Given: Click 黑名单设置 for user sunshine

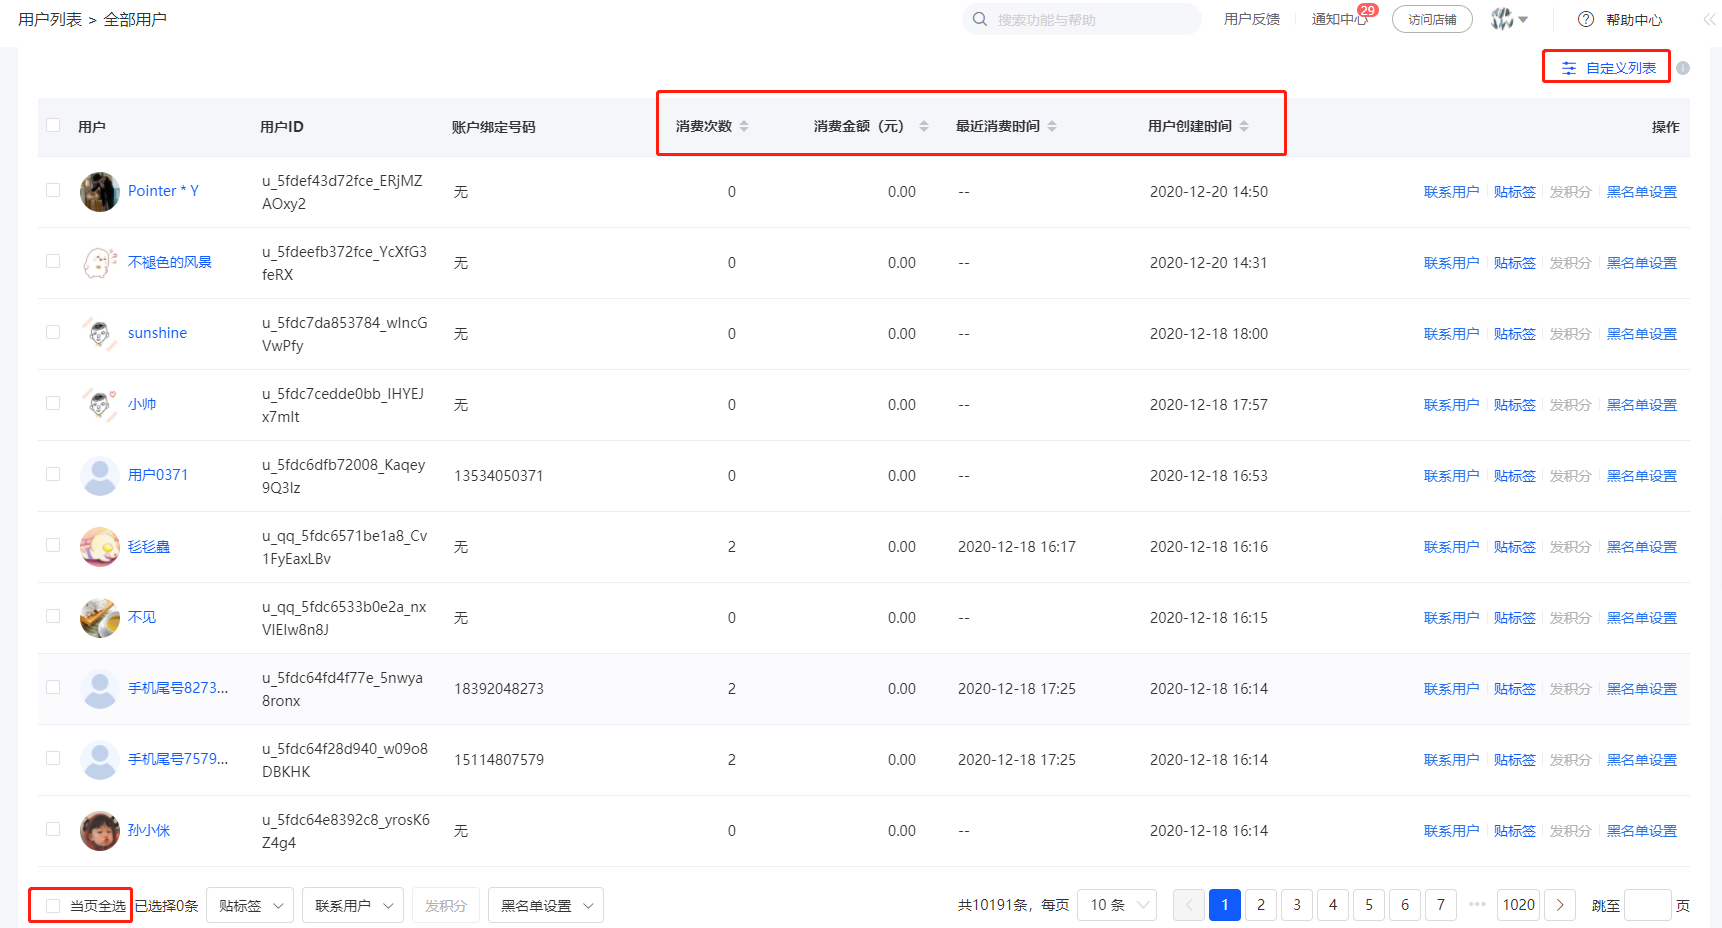Looking at the screenshot, I should click(1642, 334).
